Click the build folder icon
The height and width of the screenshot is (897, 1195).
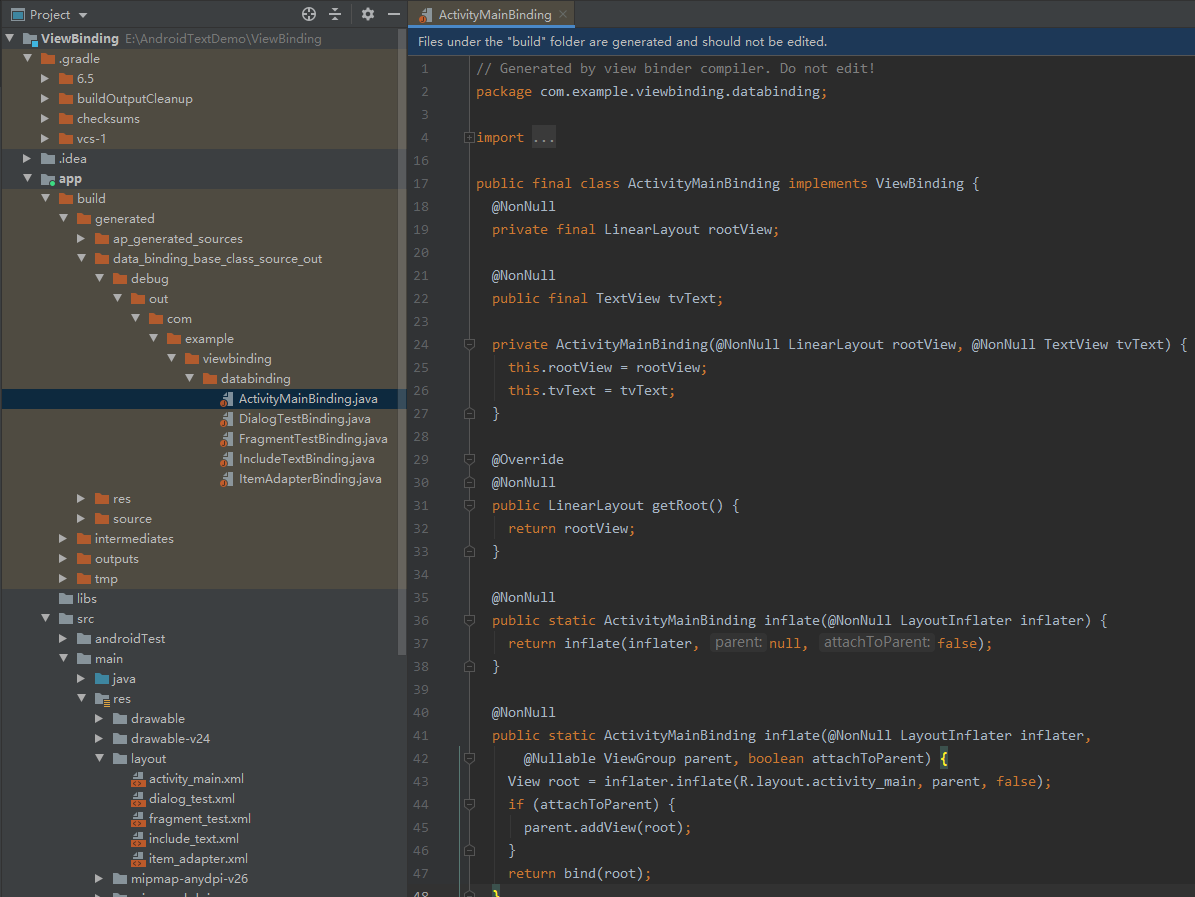click(x=66, y=199)
